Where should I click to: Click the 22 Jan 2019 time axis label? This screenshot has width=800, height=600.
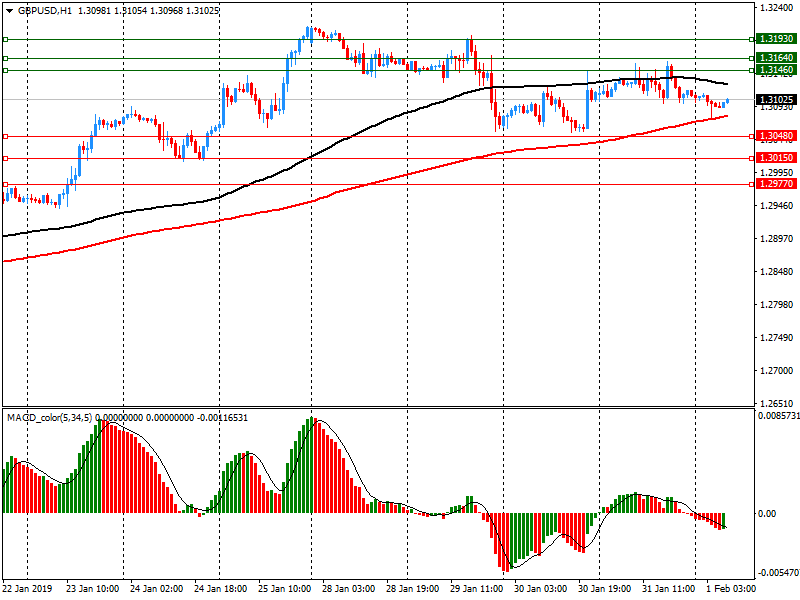[28, 590]
